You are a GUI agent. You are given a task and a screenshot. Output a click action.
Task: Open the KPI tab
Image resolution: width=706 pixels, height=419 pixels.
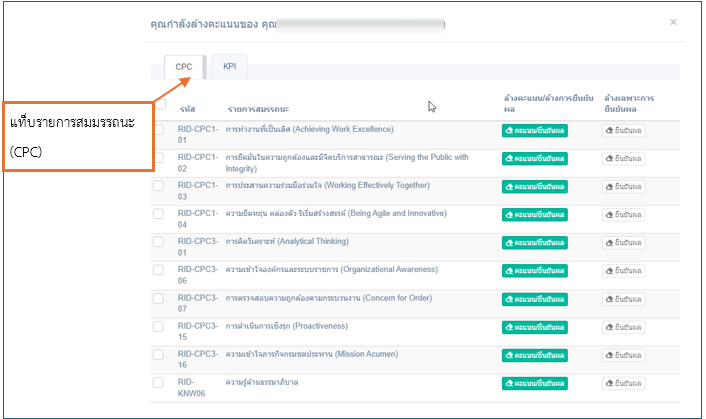[230, 66]
